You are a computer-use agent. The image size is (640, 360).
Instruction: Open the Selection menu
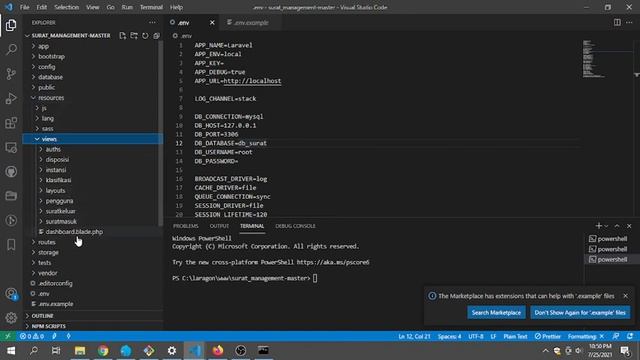[x=67, y=7]
